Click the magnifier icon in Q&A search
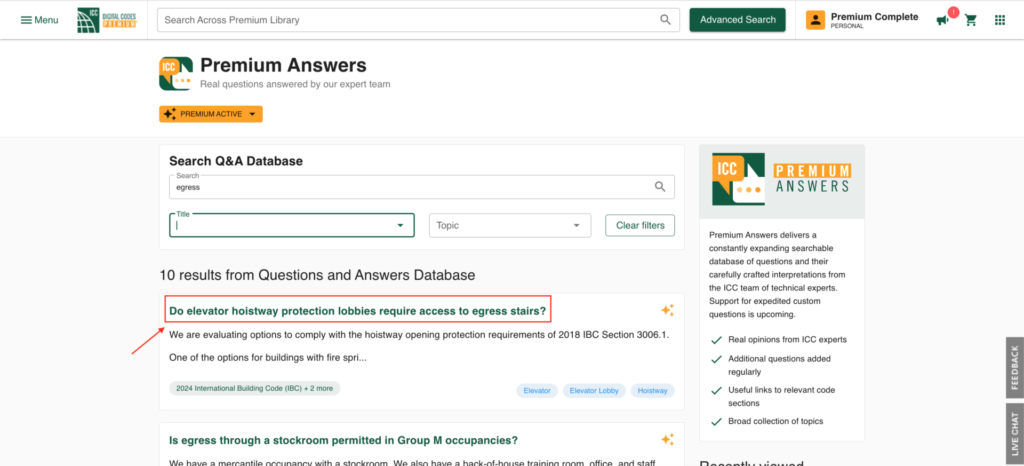The image size is (1024, 466). coord(660,187)
